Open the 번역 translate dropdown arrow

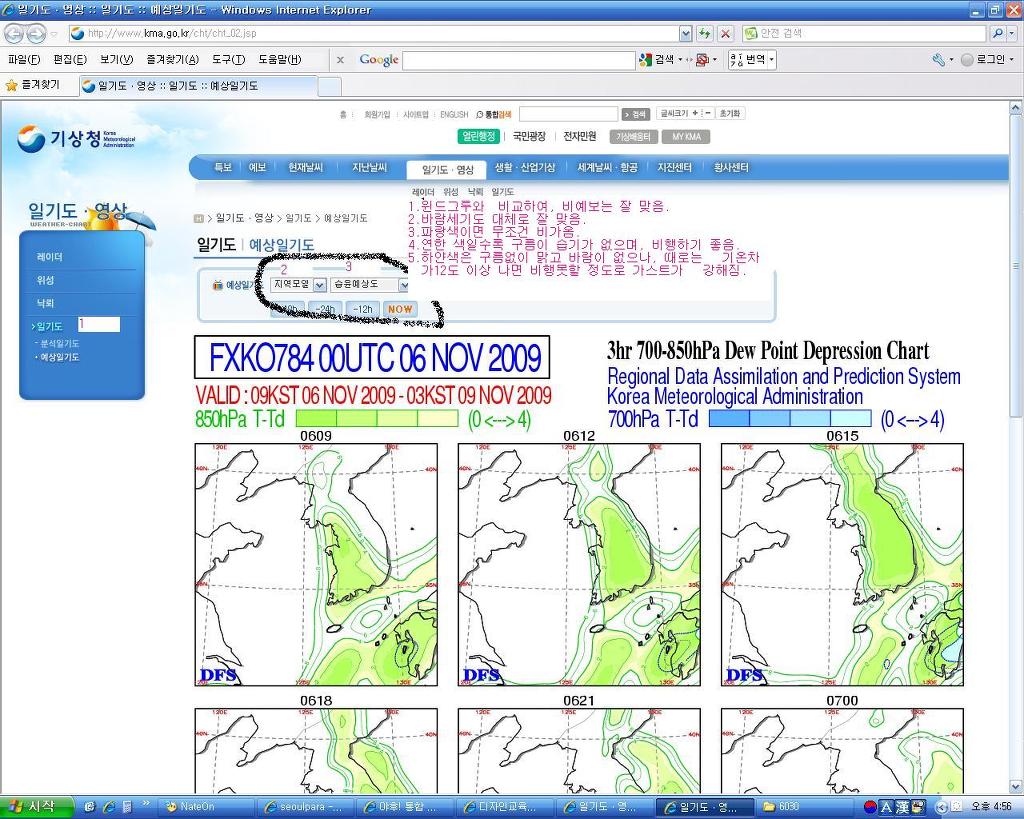coord(771,59)
